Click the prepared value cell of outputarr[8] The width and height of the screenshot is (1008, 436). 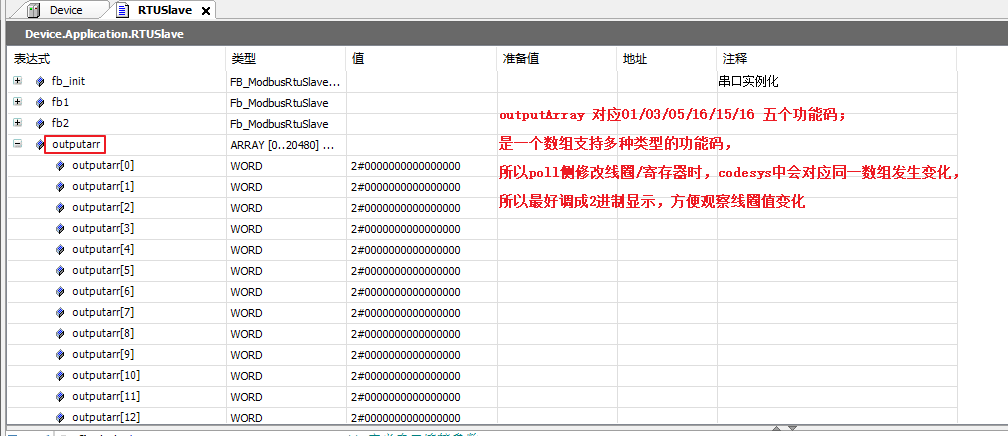coord(557,334)
